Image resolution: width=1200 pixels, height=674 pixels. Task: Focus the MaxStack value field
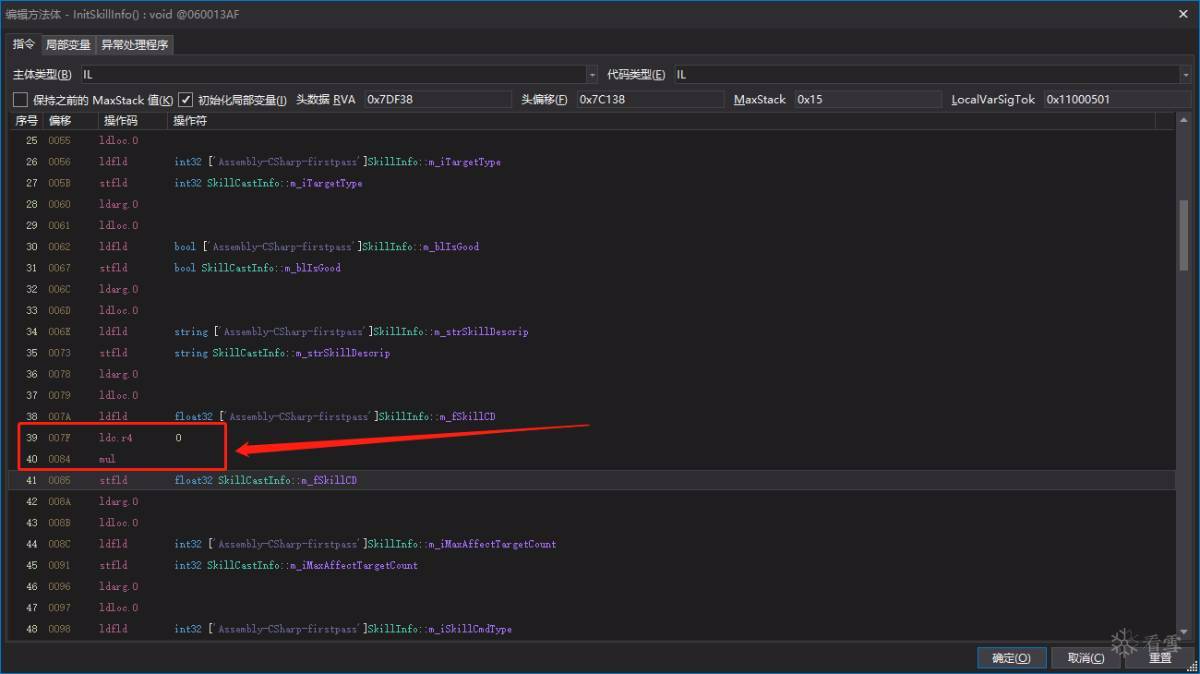[x=866, y=100]
